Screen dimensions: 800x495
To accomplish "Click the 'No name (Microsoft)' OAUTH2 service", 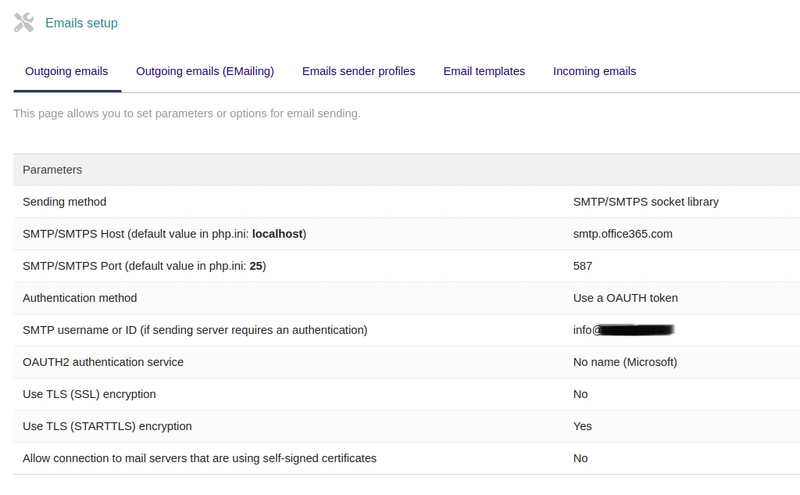I will pos(625,362).
